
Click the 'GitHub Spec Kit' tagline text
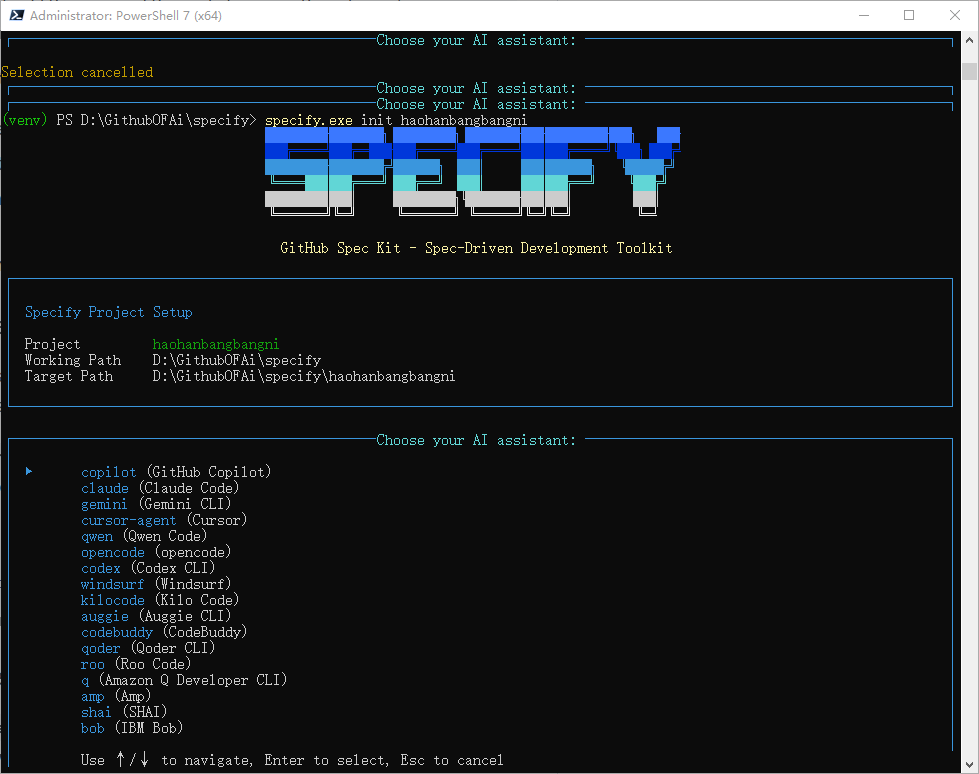click(476, 248)
